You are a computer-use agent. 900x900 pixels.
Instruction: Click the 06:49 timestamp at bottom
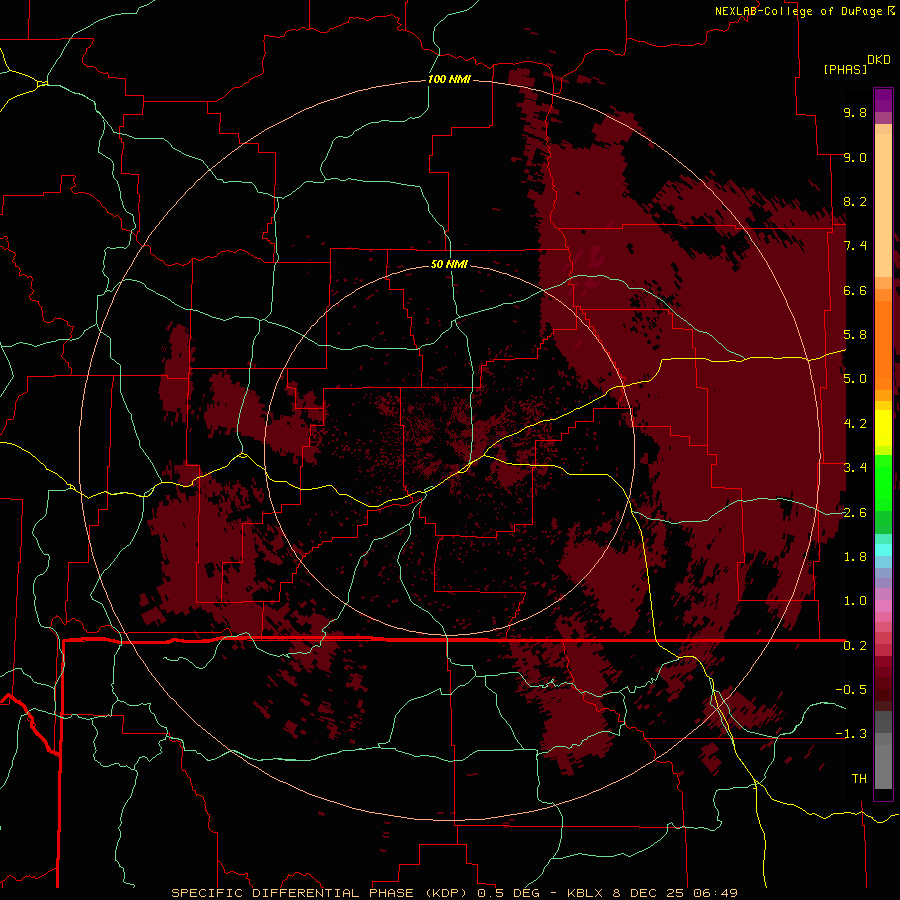pos(715,893)
